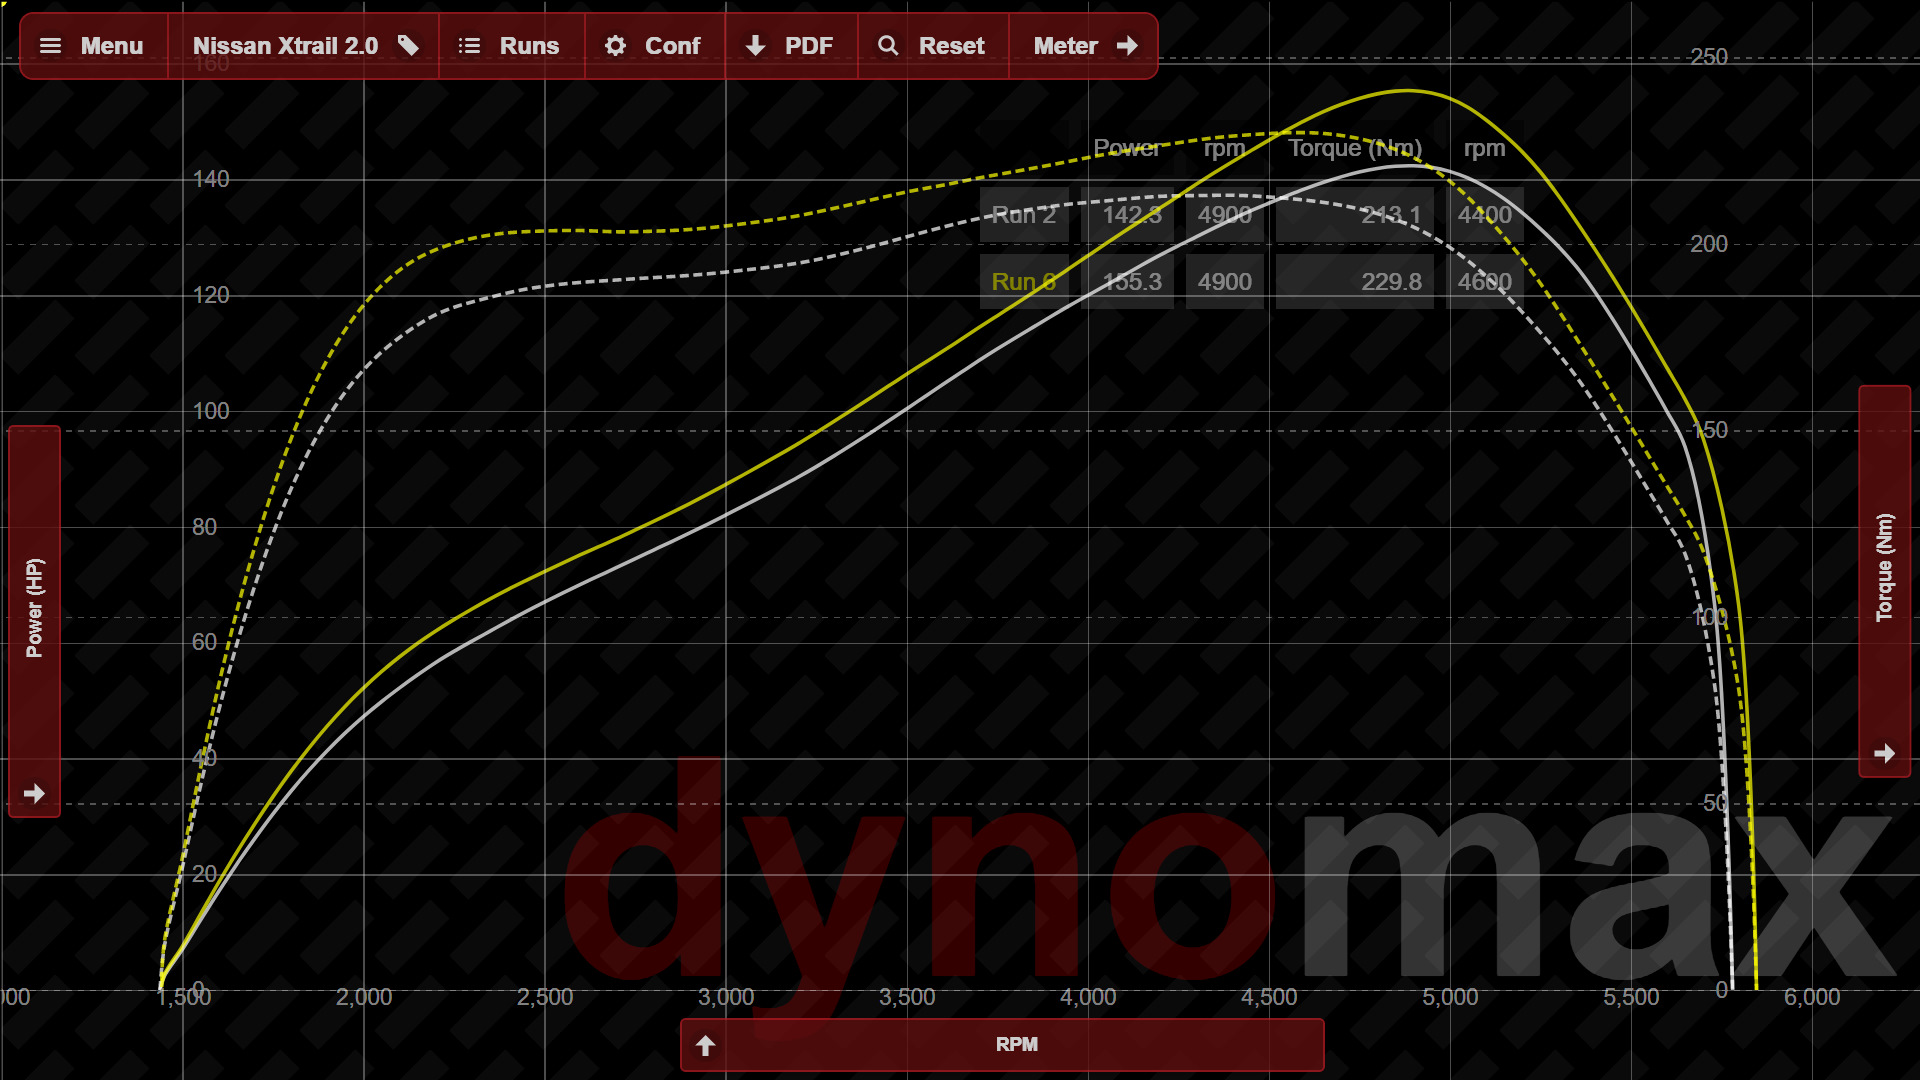Click the hamburger Menu icon
1920x1080 pixels.
pyautogui.click(x=50, y=46)
